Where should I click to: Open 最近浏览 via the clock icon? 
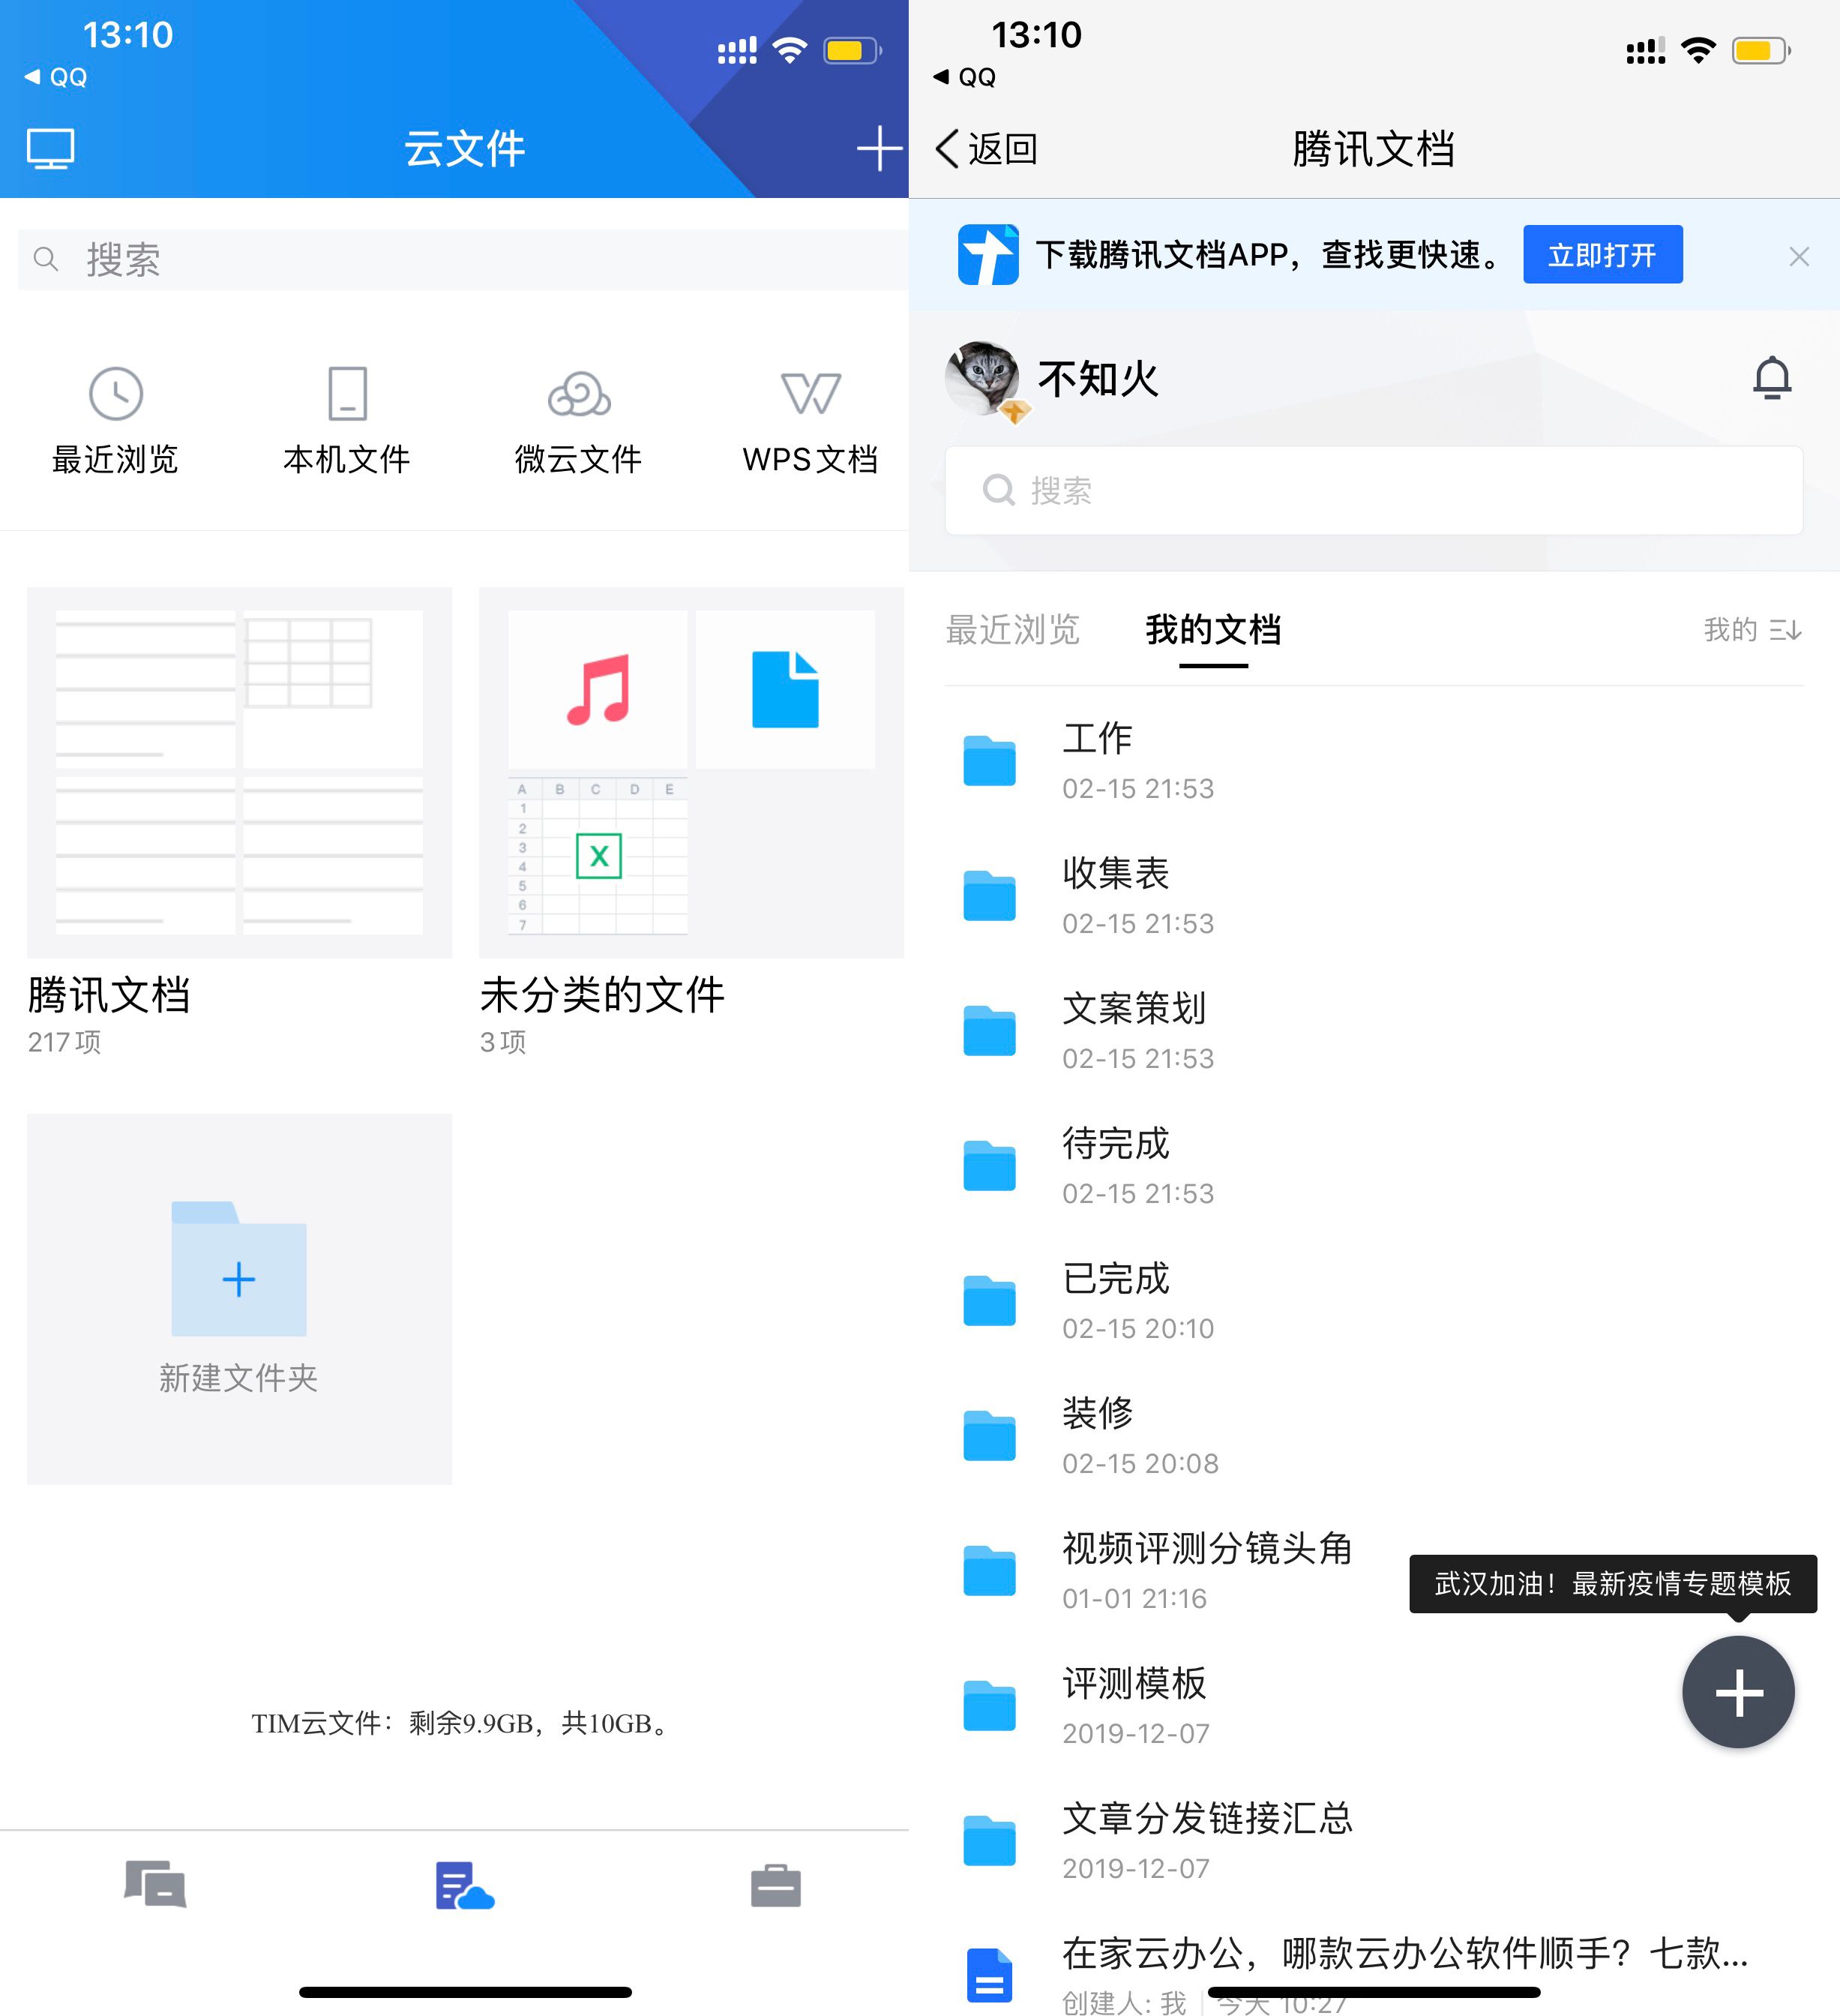(x=115, y=394)
